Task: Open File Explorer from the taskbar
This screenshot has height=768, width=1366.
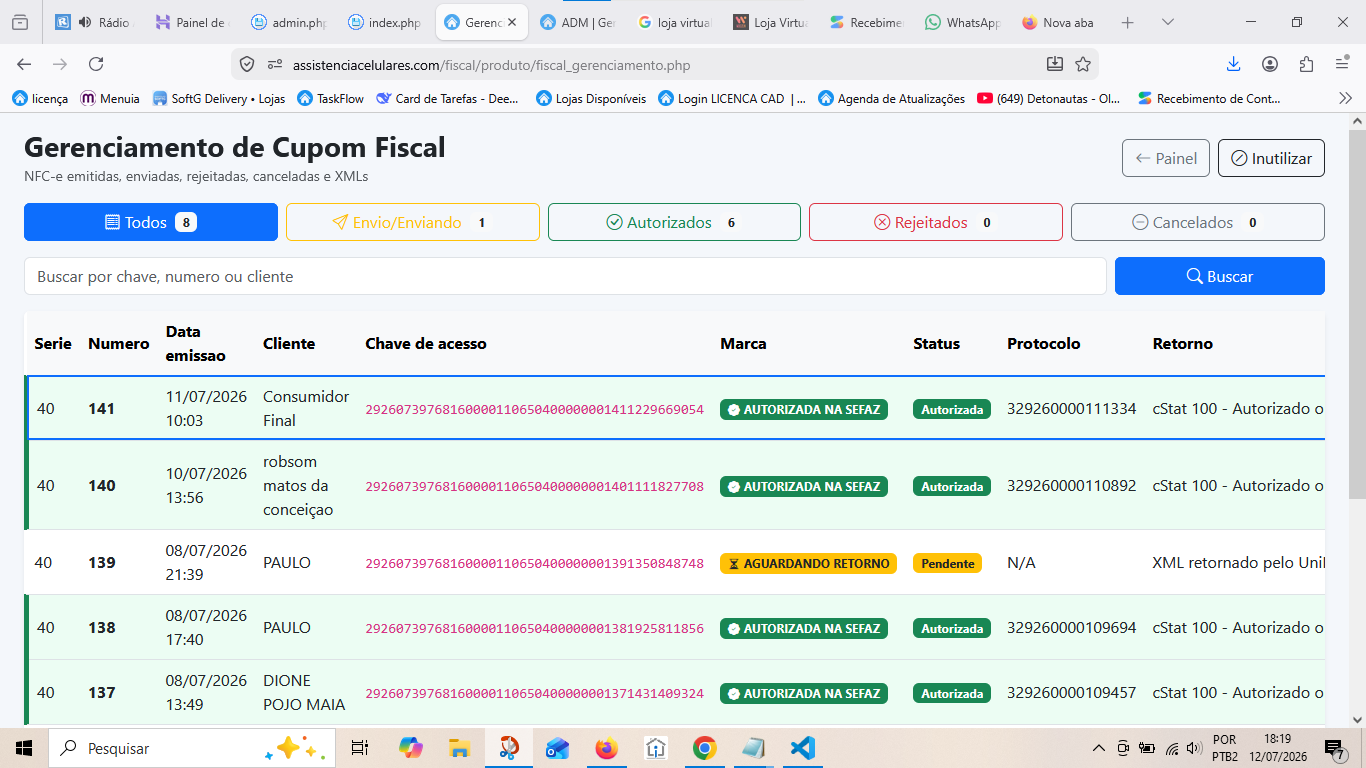Action: pos(459,748)
